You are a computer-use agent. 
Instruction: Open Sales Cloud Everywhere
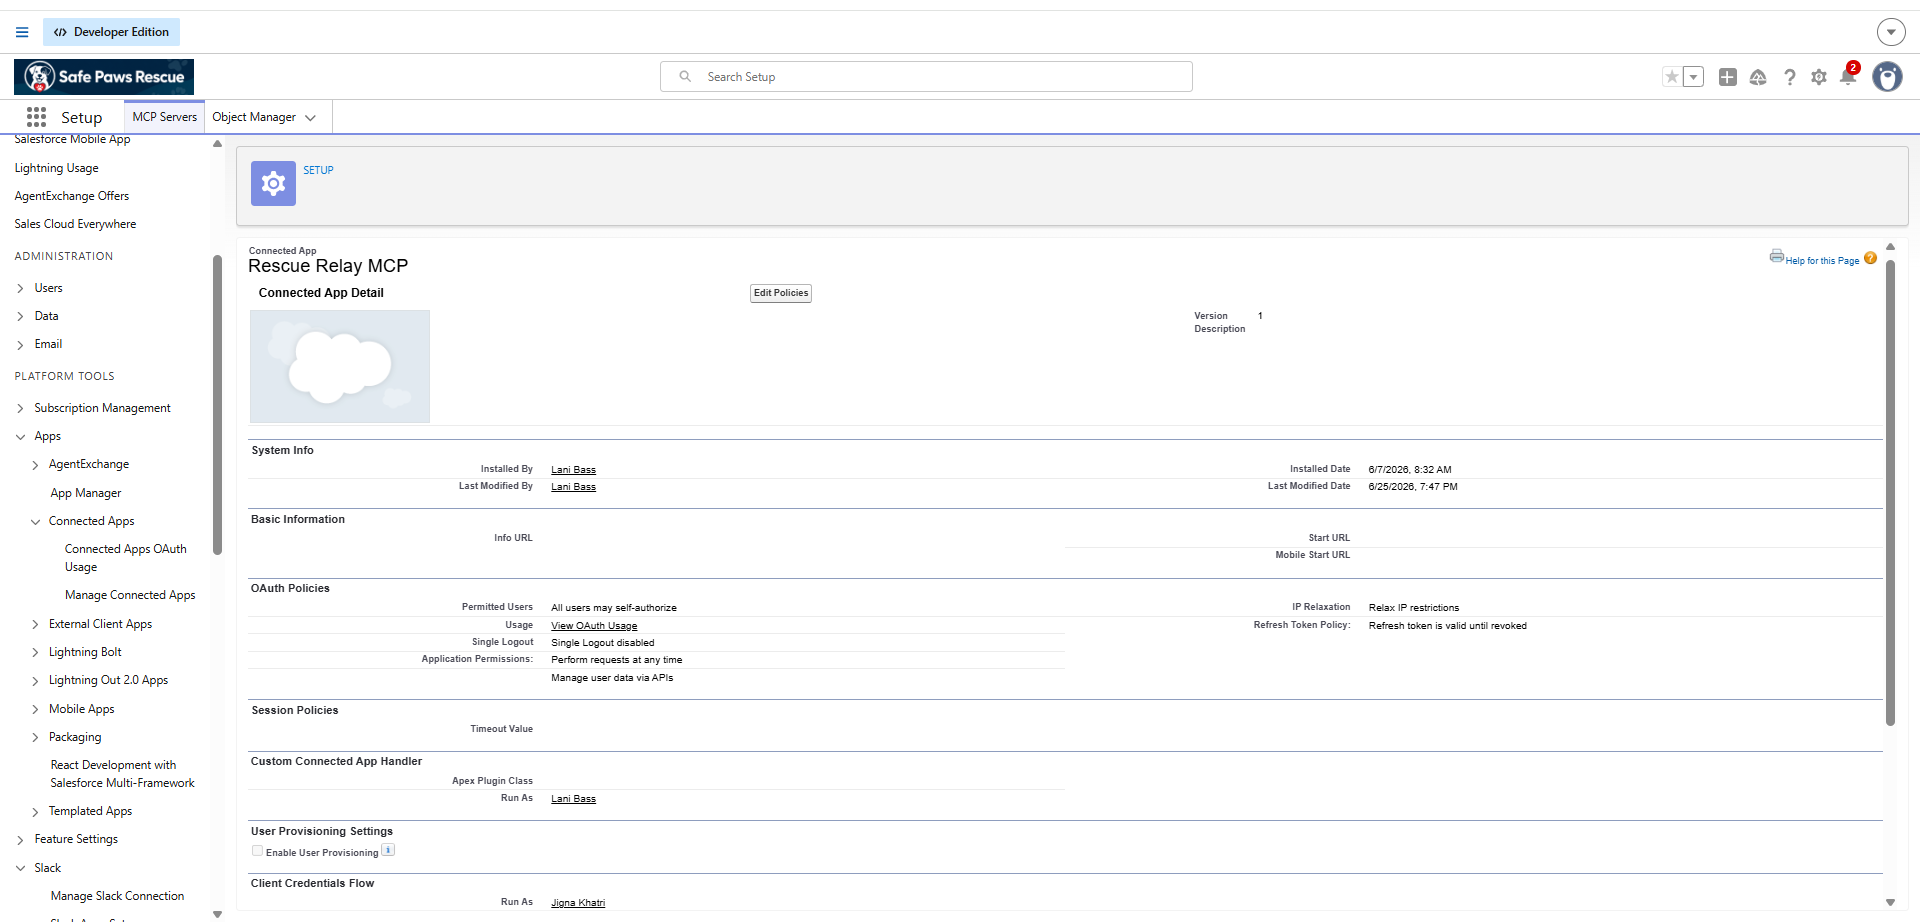(76, 224)
